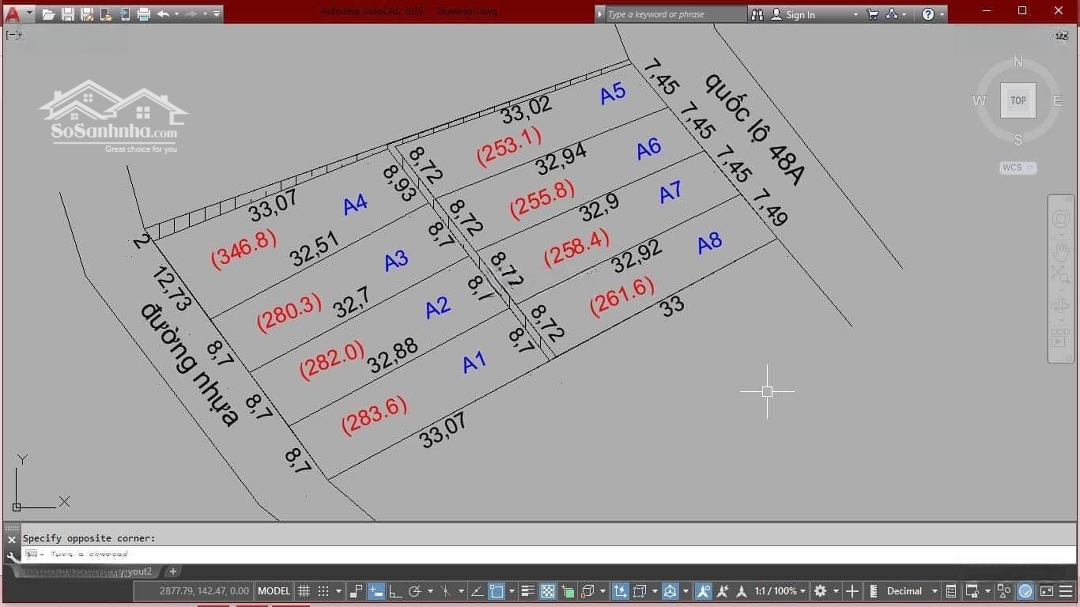Click the Open file folder icon
The width and height of the screenshot is (1080, 607).
pyautogui.click(x=48, y=14)
